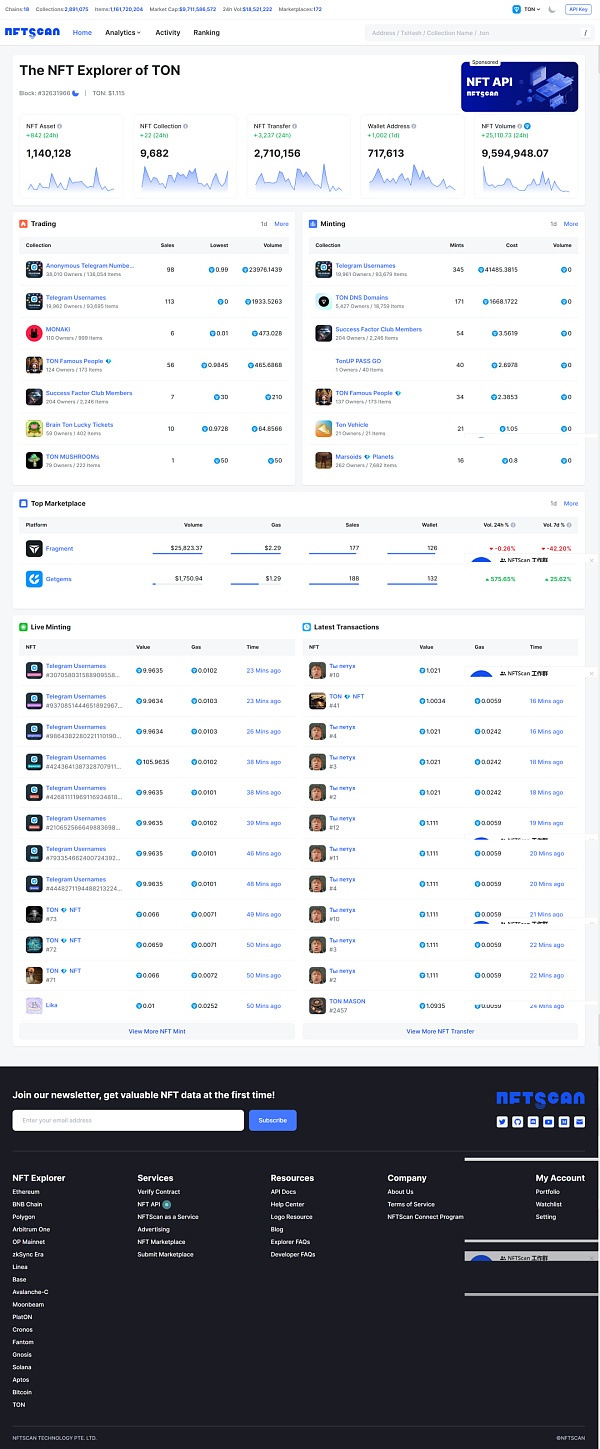Click View More NFT Transfer

coord(440,1031)
